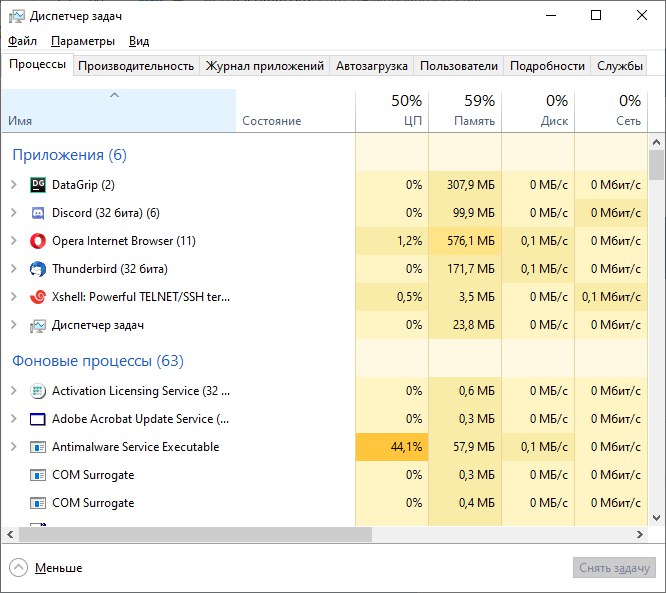Click the 1,2% CPU value cell
Viewport: 666px width, 593px height.
pyautogui.click(x=392, y=241)
